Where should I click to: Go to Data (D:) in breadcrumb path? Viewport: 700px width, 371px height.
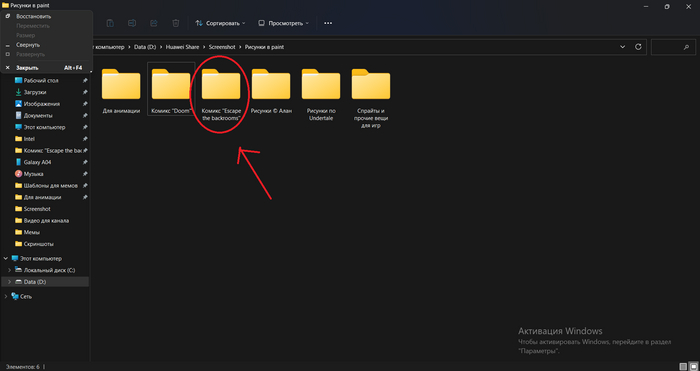pyautogui.click(x=145, y=47)
